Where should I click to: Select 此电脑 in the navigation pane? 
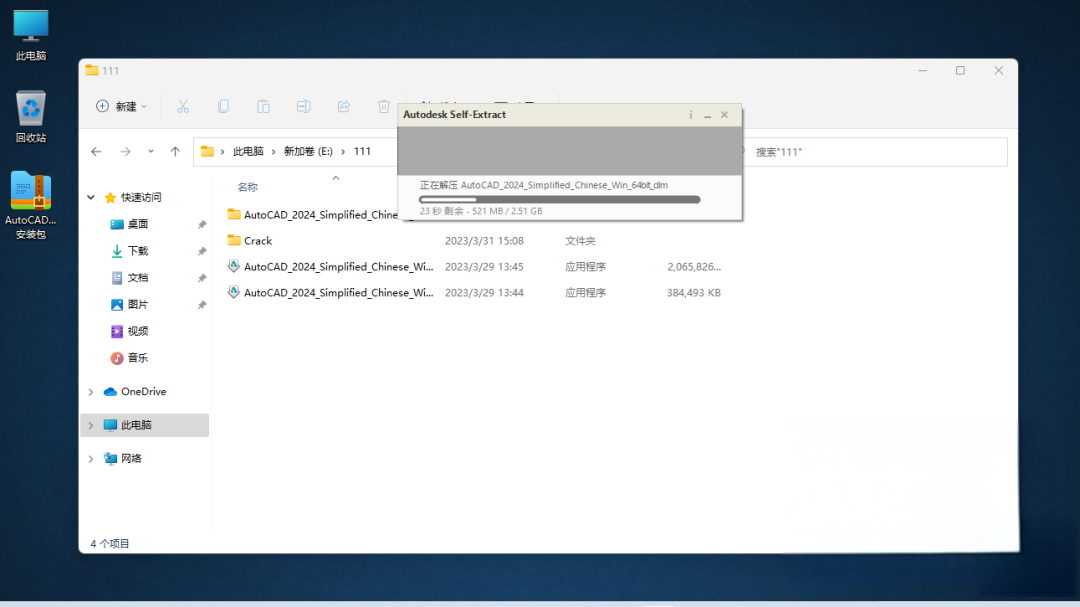(x=136, y=425)
